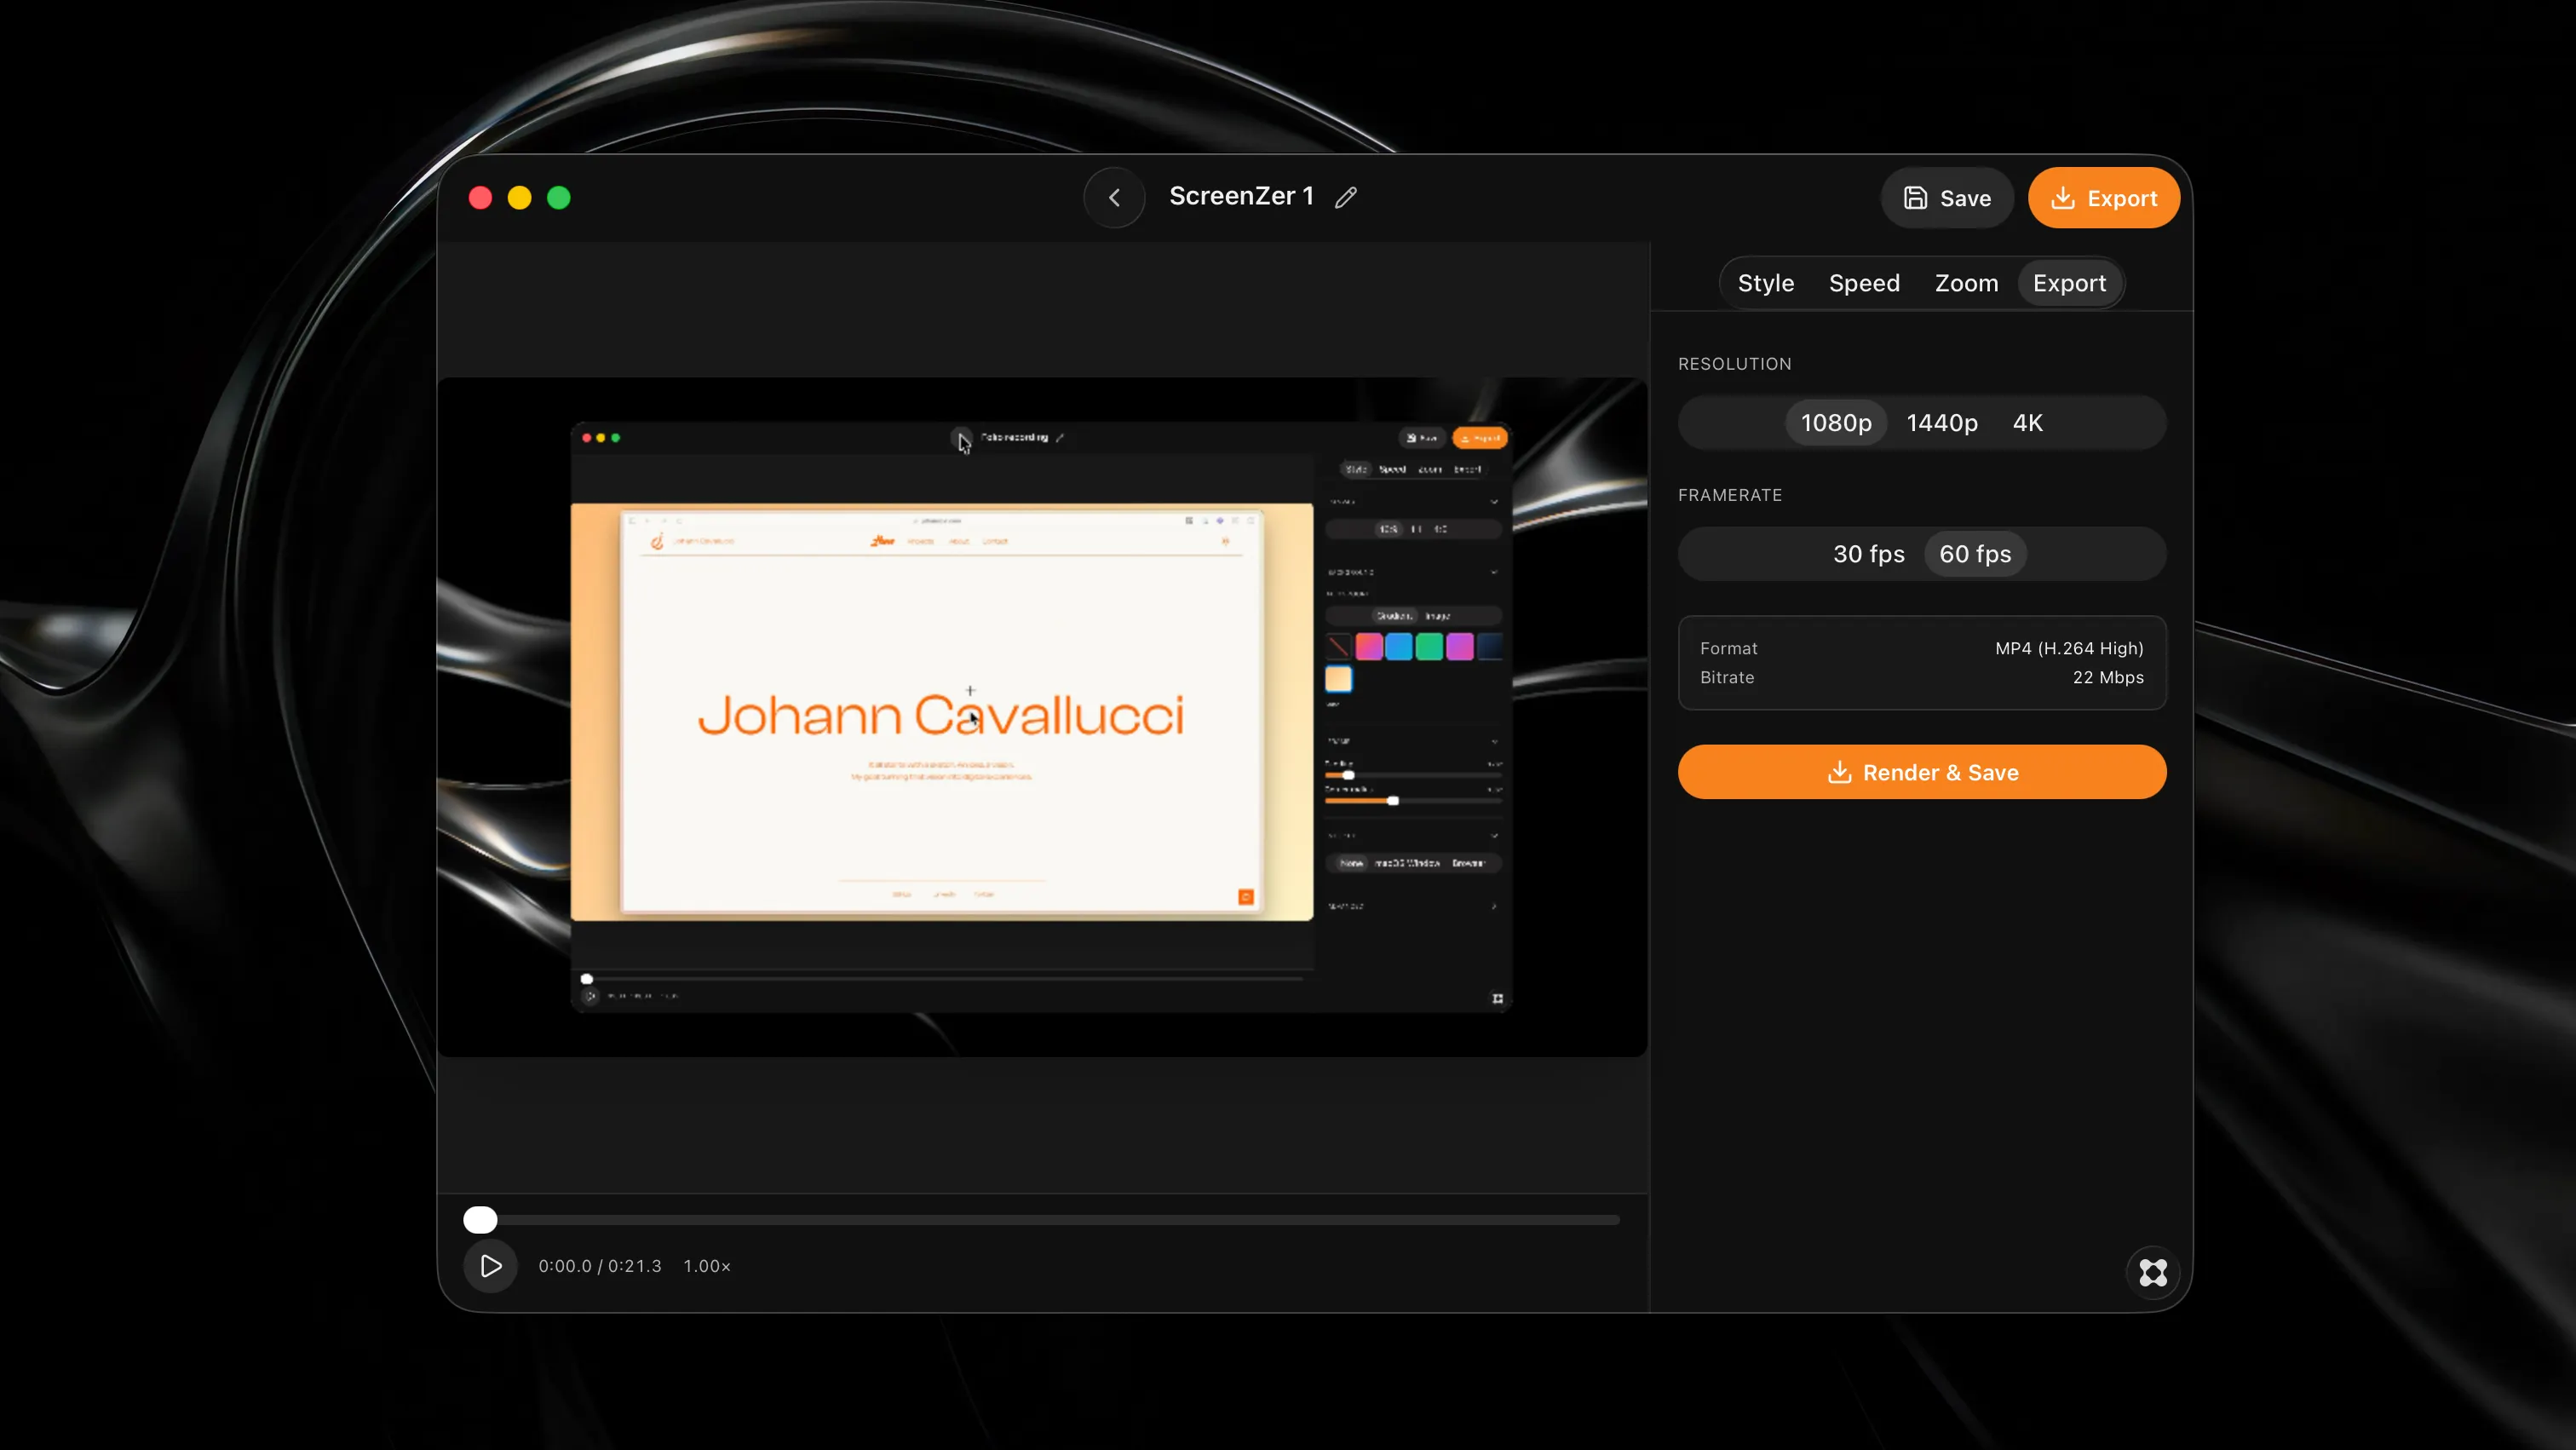
Task: Click the Save button in the header
Action: click(x=1946, y=198)
